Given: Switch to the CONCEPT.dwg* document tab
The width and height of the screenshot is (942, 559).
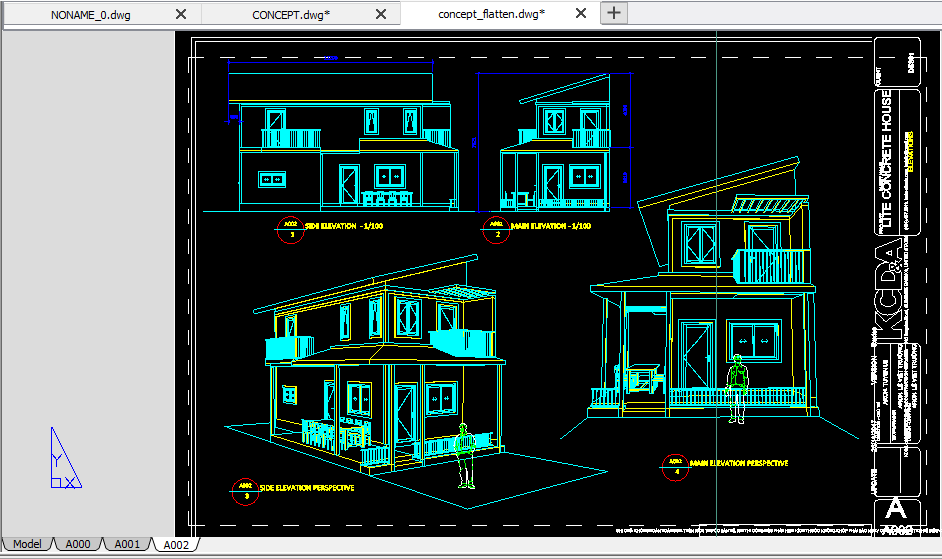Looking at the screenshot, I should click(291, 15).
